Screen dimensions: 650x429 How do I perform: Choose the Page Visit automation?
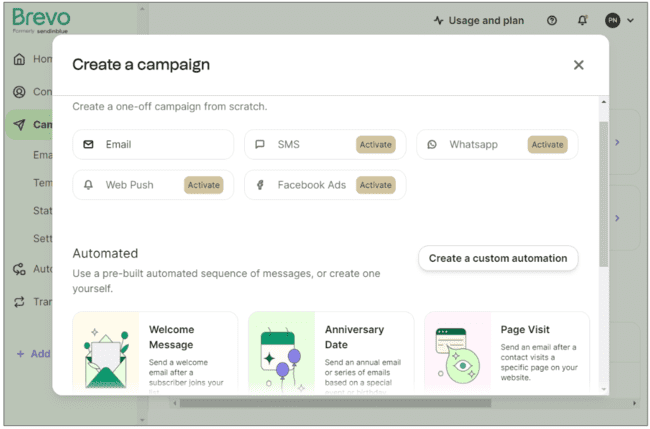[507, 352]
